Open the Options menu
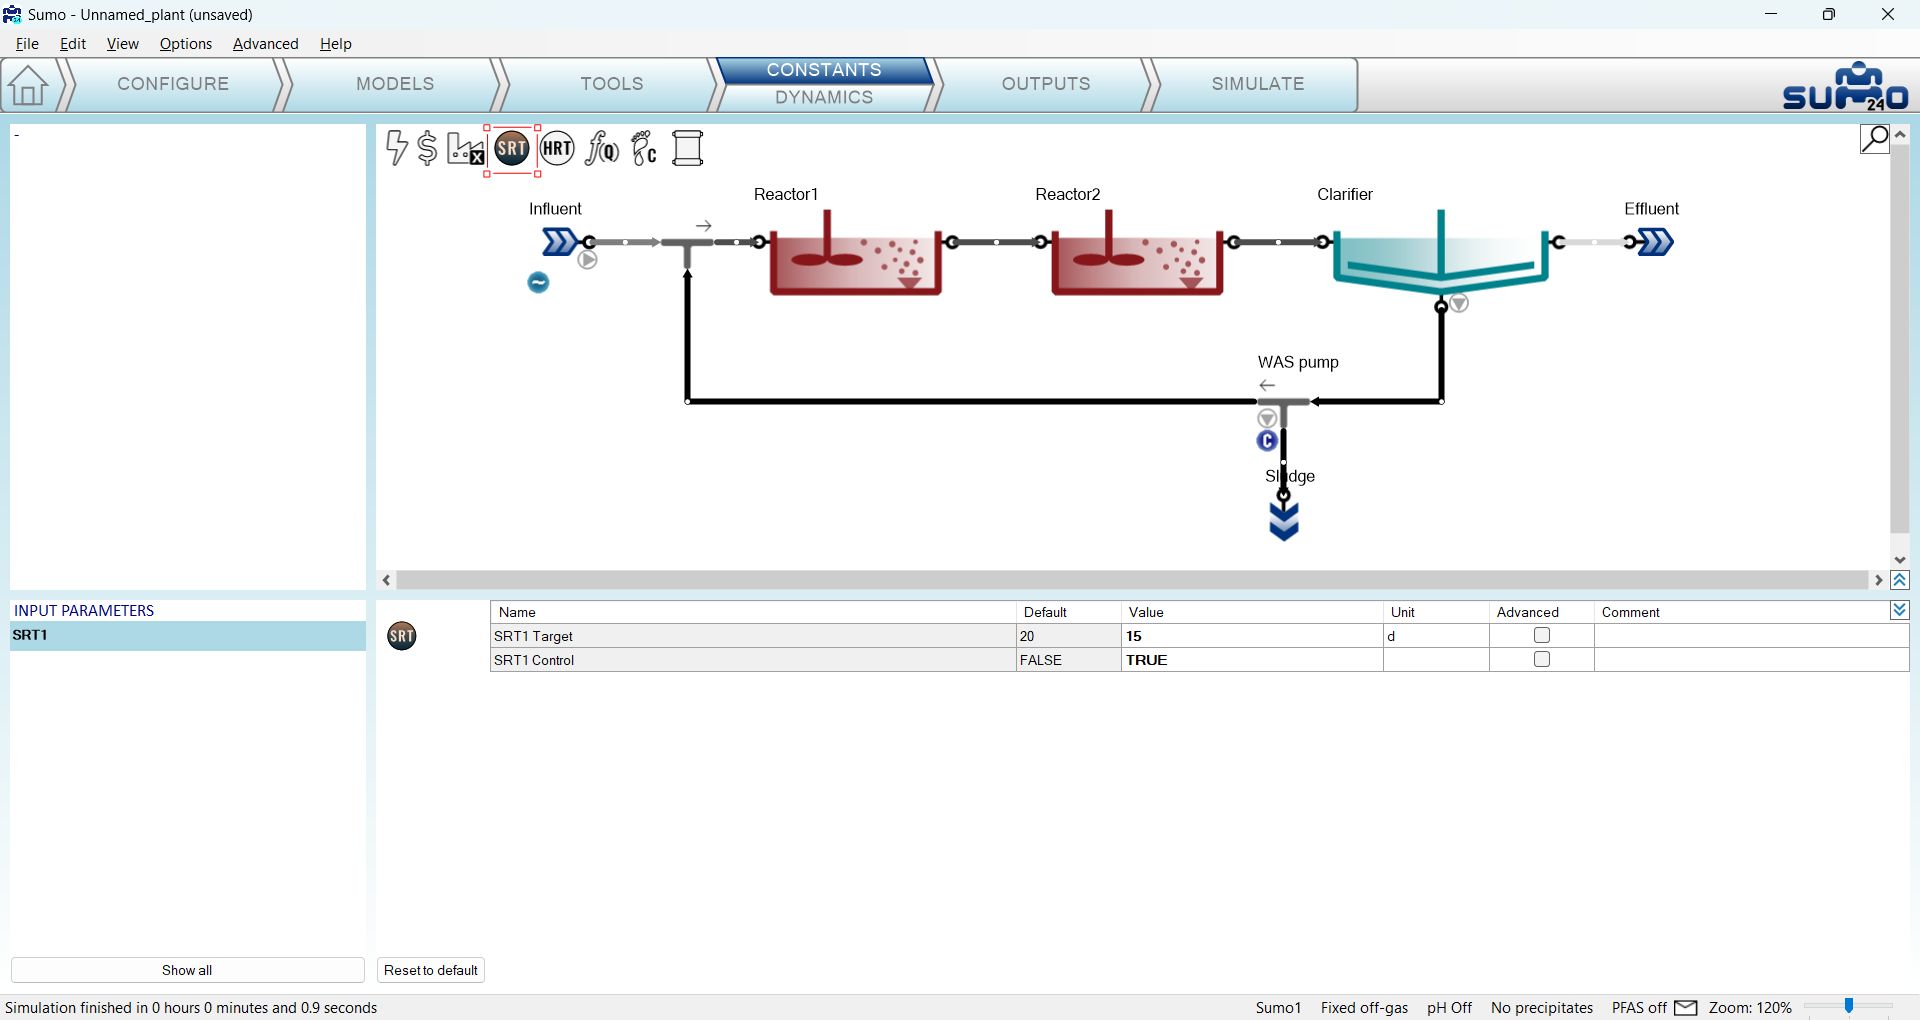This screenshot has height=1020, width=1920. pos(185,44)
